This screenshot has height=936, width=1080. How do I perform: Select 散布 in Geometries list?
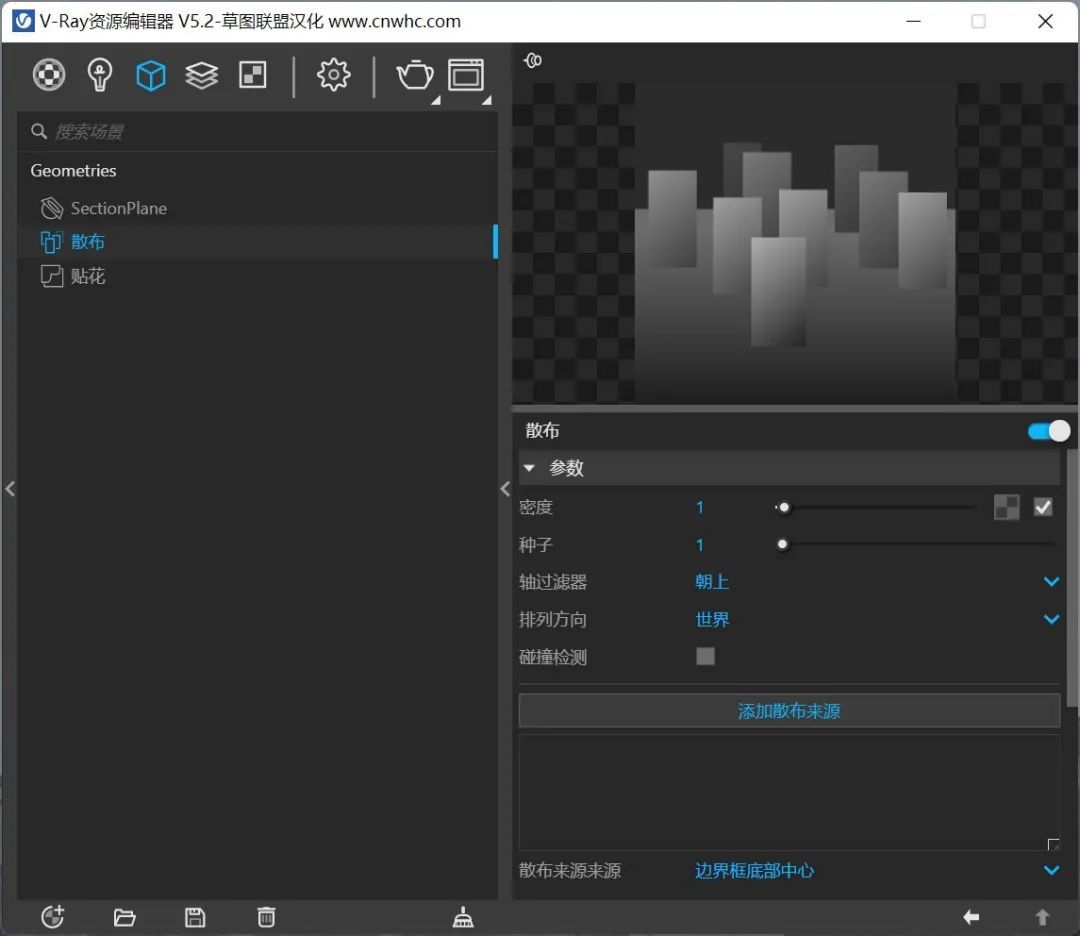pyautogui.click(x=257, y=242)
